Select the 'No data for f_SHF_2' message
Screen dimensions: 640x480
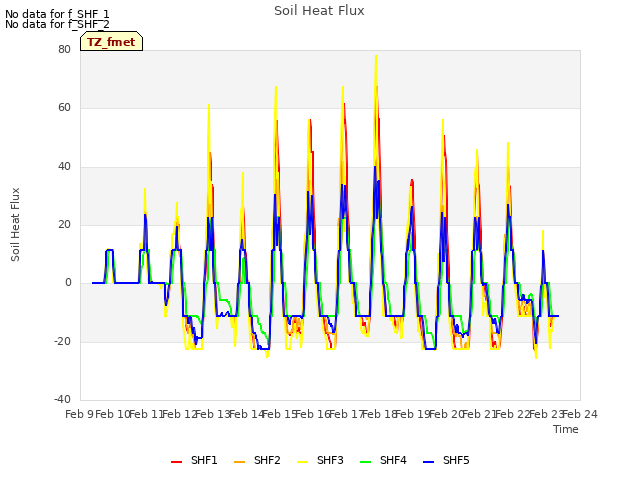pos(57,24)
